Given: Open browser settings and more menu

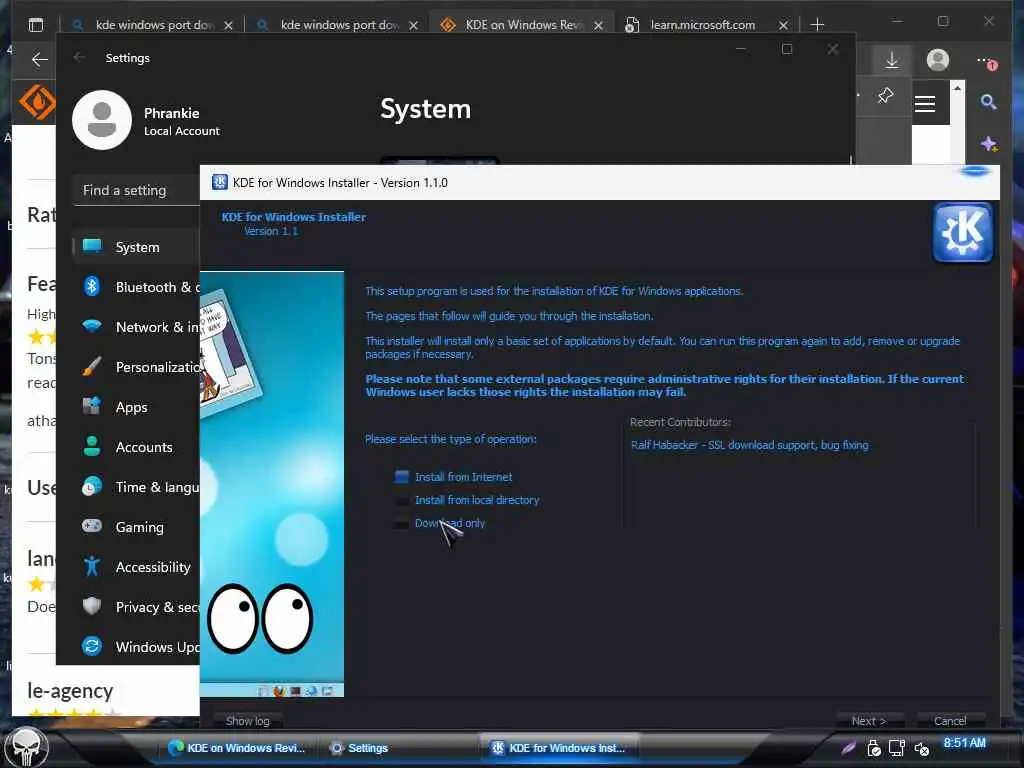Looking at the screenshot, I should coord(987,61).
